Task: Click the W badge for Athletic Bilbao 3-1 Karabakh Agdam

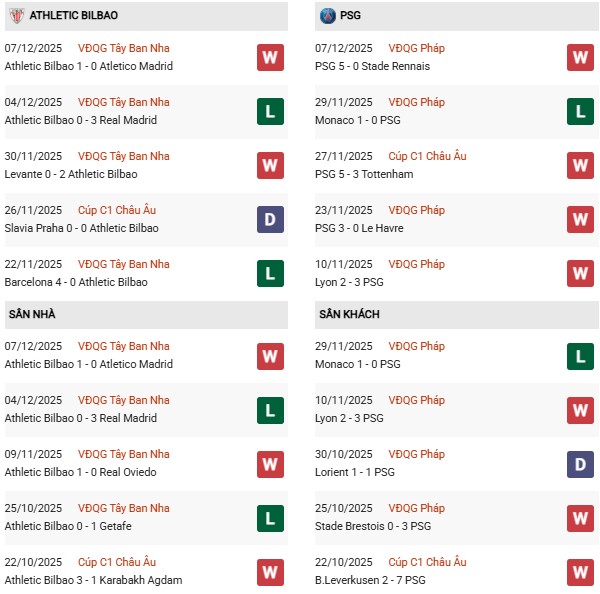Action: coord(270,571)
